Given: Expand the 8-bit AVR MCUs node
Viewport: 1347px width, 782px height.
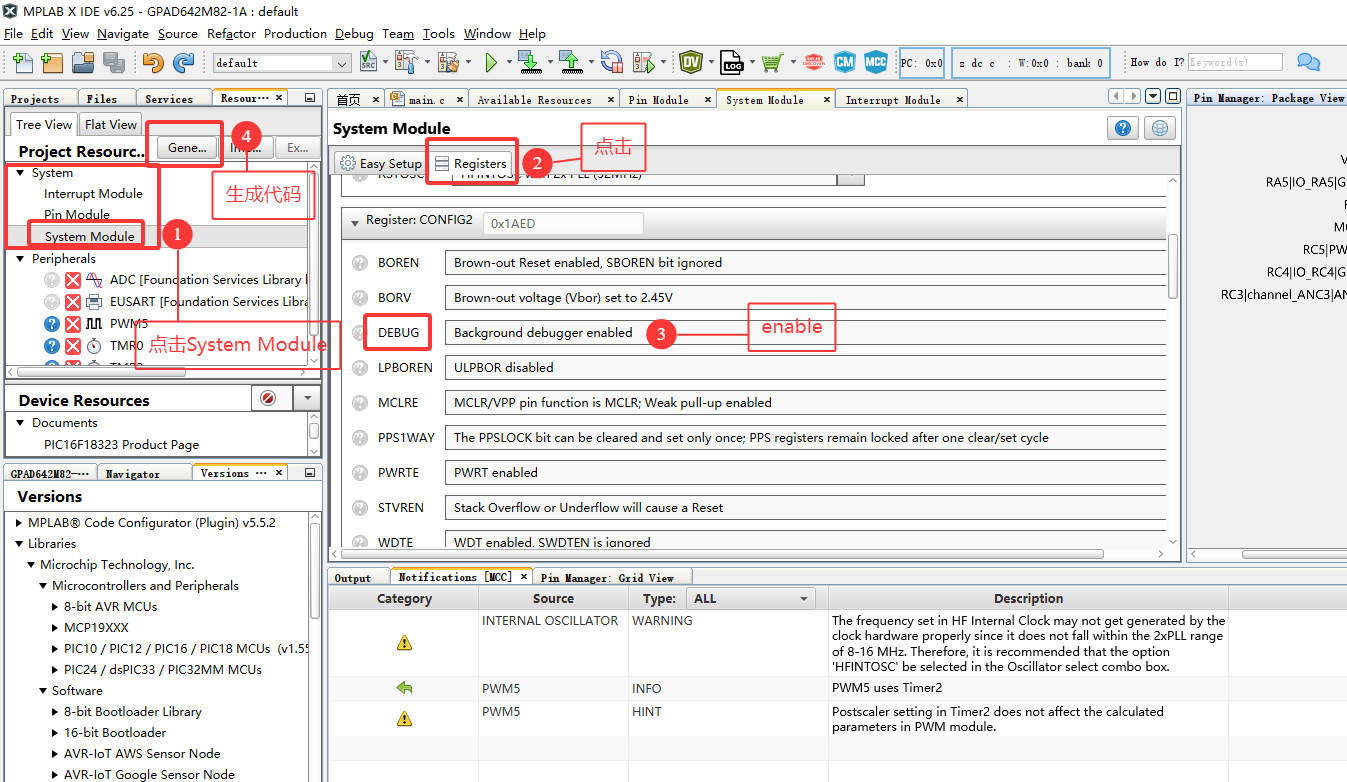Looking at the screenshot, I should click(x=55, y=606).
